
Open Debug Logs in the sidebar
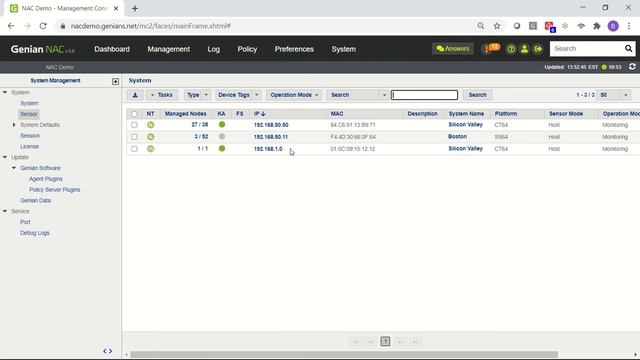(35, 233)
